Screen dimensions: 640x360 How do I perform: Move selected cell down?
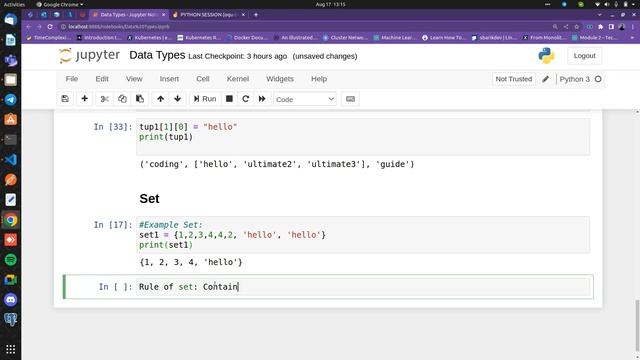[178, 99]
